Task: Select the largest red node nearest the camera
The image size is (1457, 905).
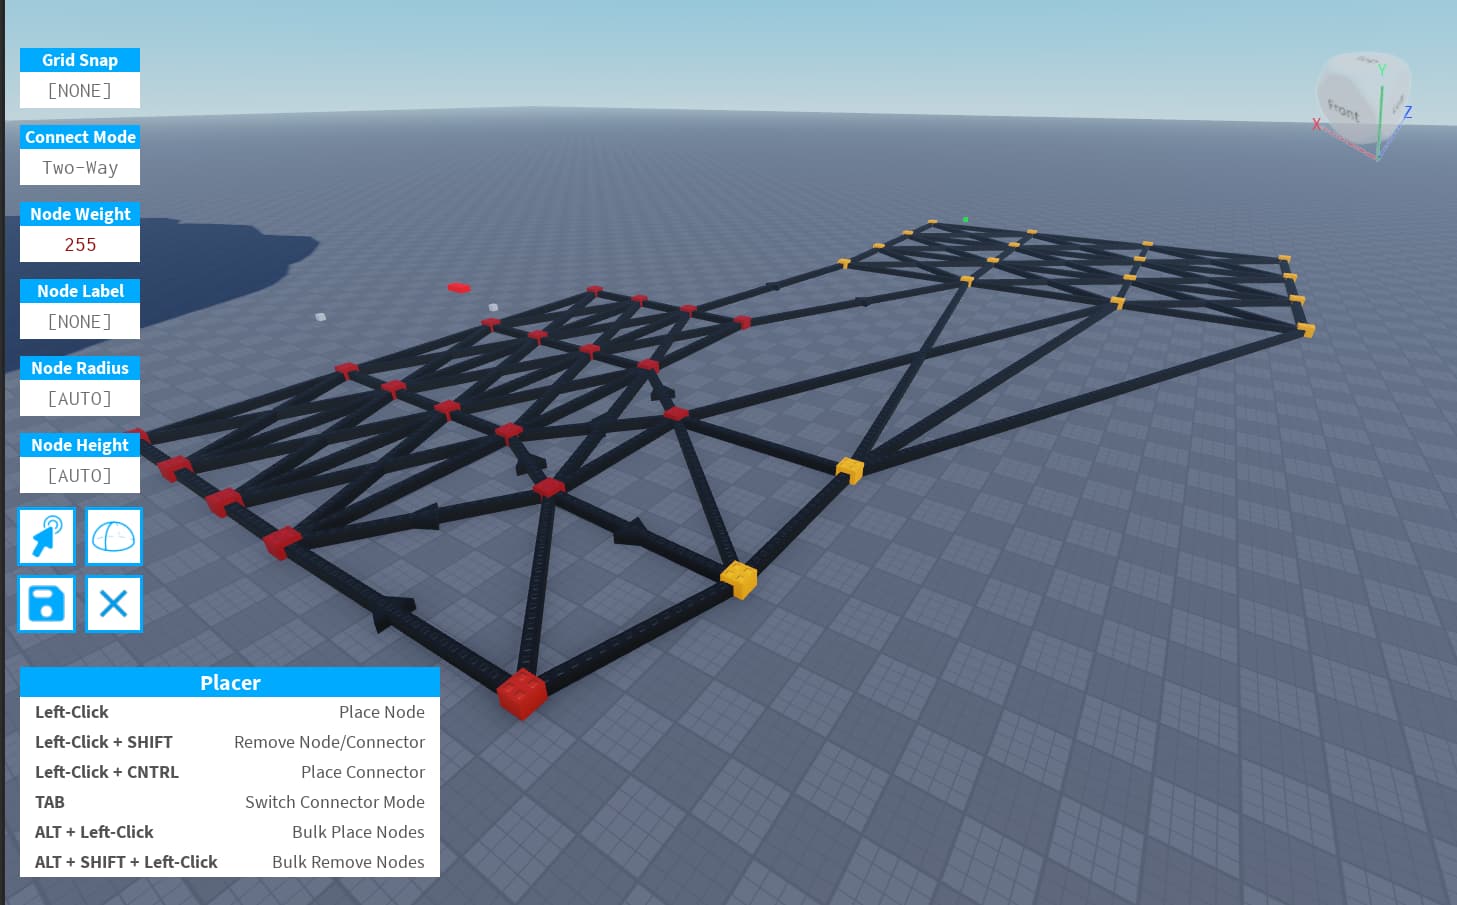Action: click(x=521, y=693)
